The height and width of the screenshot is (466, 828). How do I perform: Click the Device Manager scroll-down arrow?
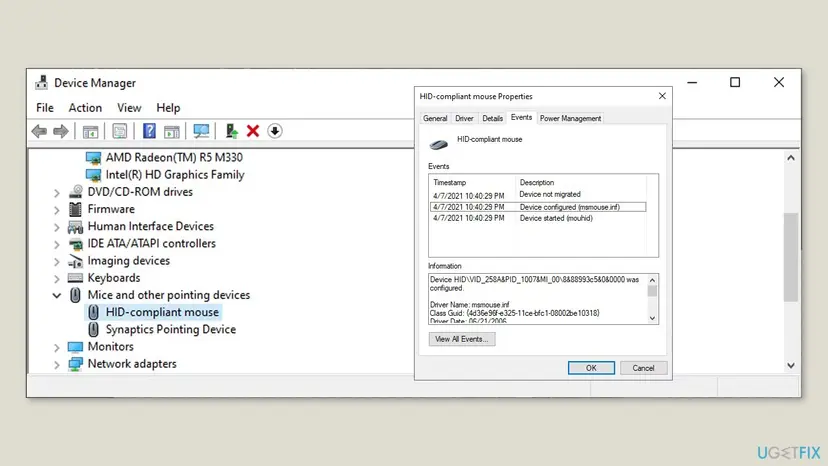pos(791,366)
